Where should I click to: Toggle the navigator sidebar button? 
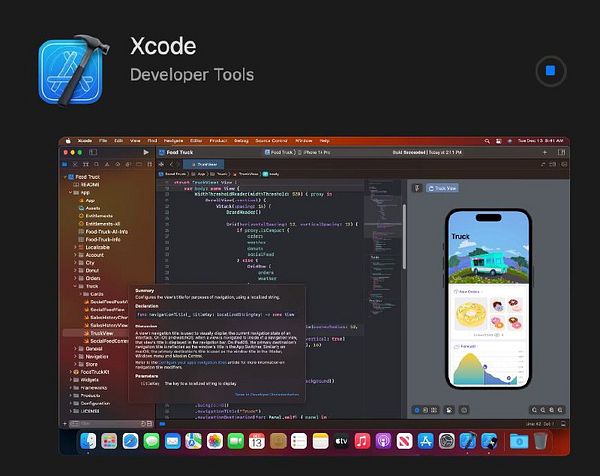[x=93, y=152]
